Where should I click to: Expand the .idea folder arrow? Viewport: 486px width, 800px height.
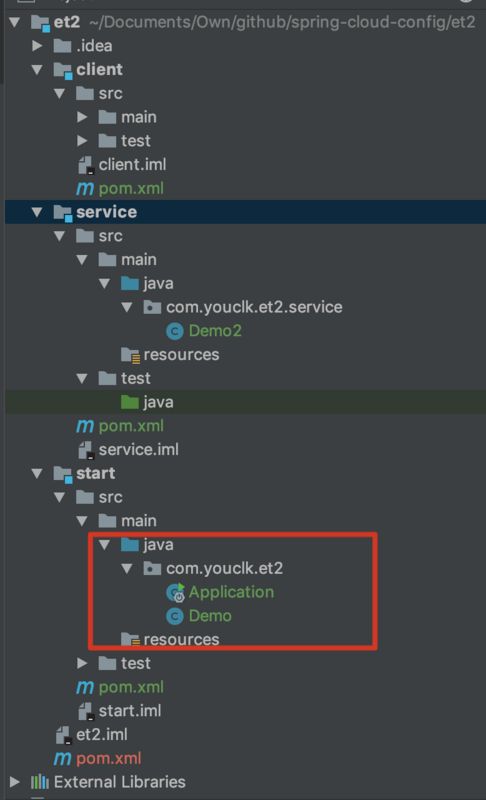37,46
